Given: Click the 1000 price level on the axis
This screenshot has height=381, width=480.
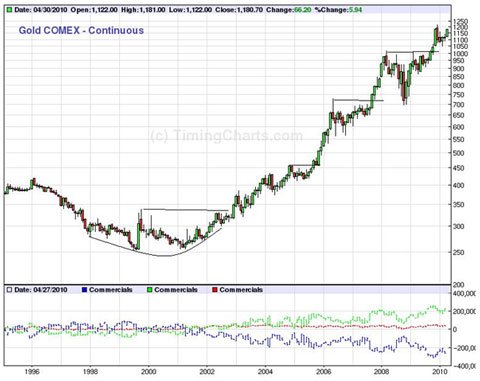Looking at the screenshot, I should 460,54.
